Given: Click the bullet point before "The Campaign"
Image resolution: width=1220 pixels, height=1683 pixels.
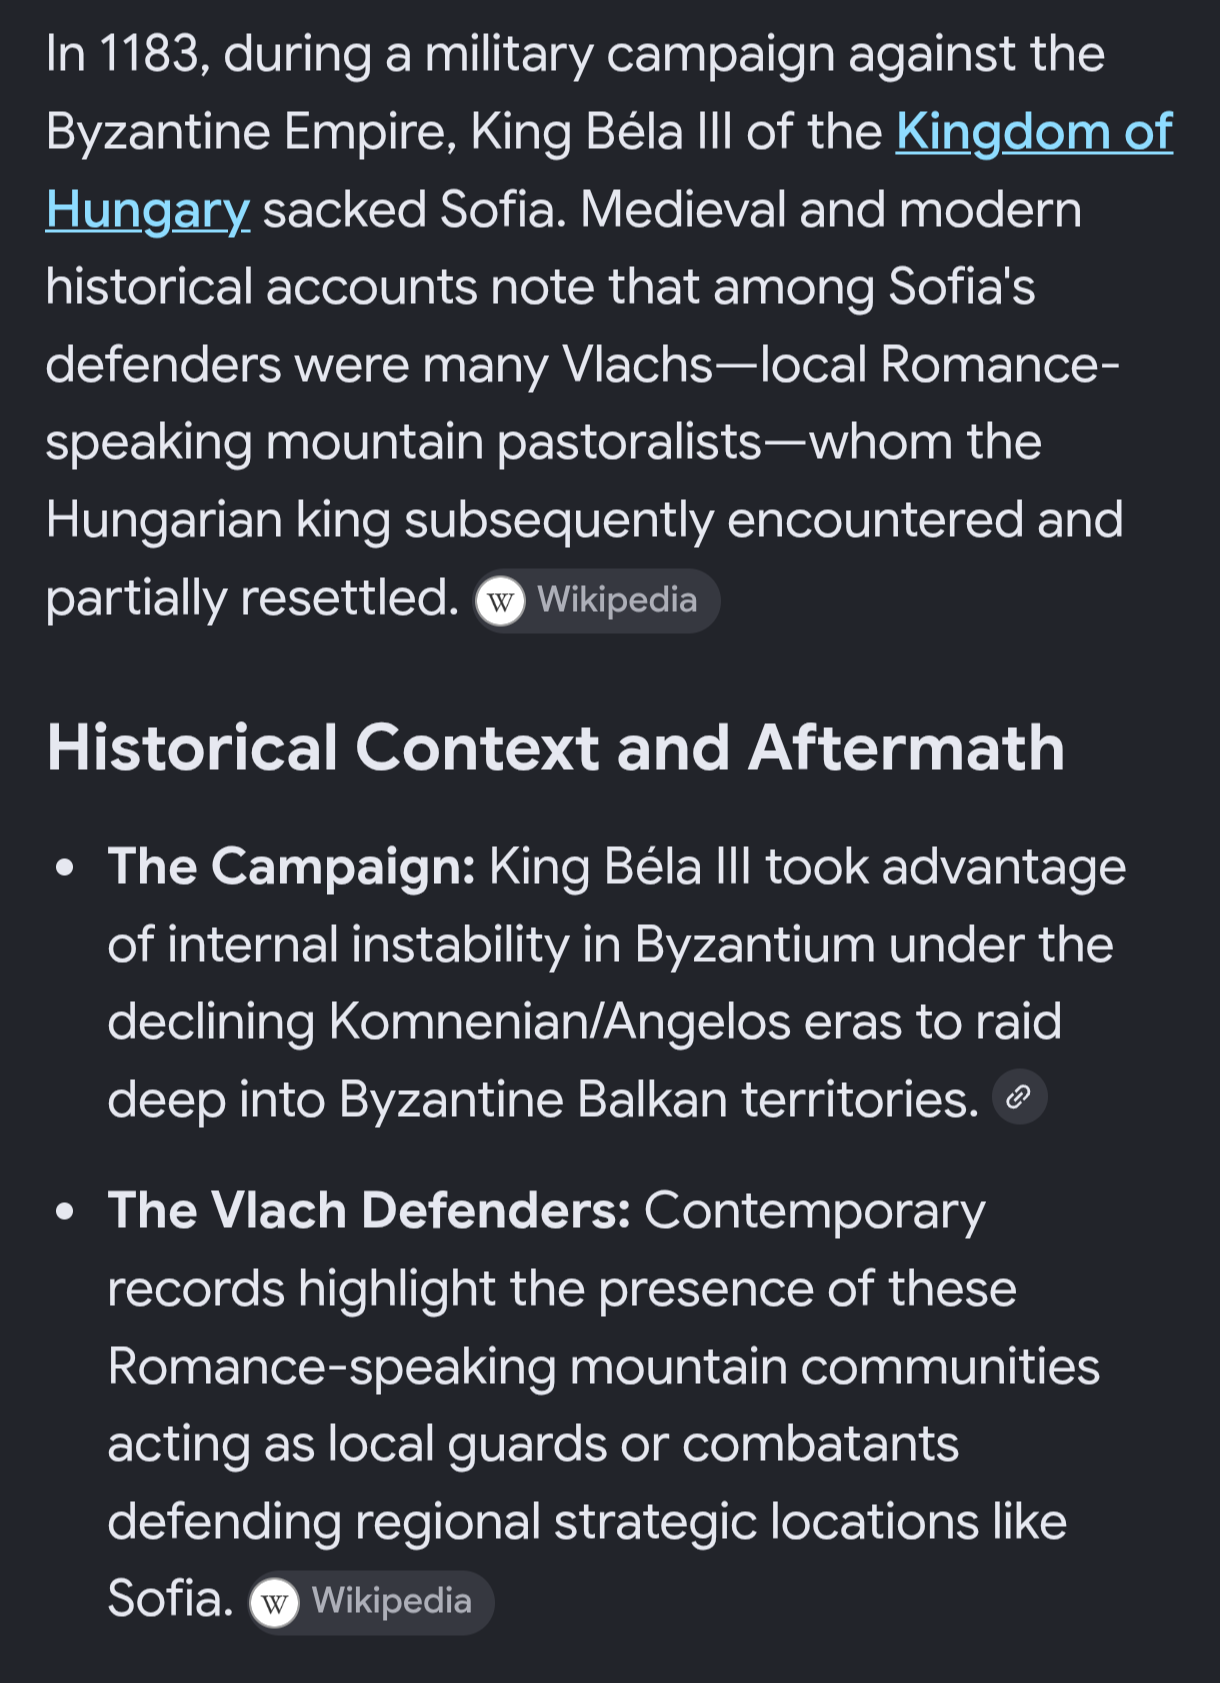Looking at the screenshot, I should click(x=66, y=868).
